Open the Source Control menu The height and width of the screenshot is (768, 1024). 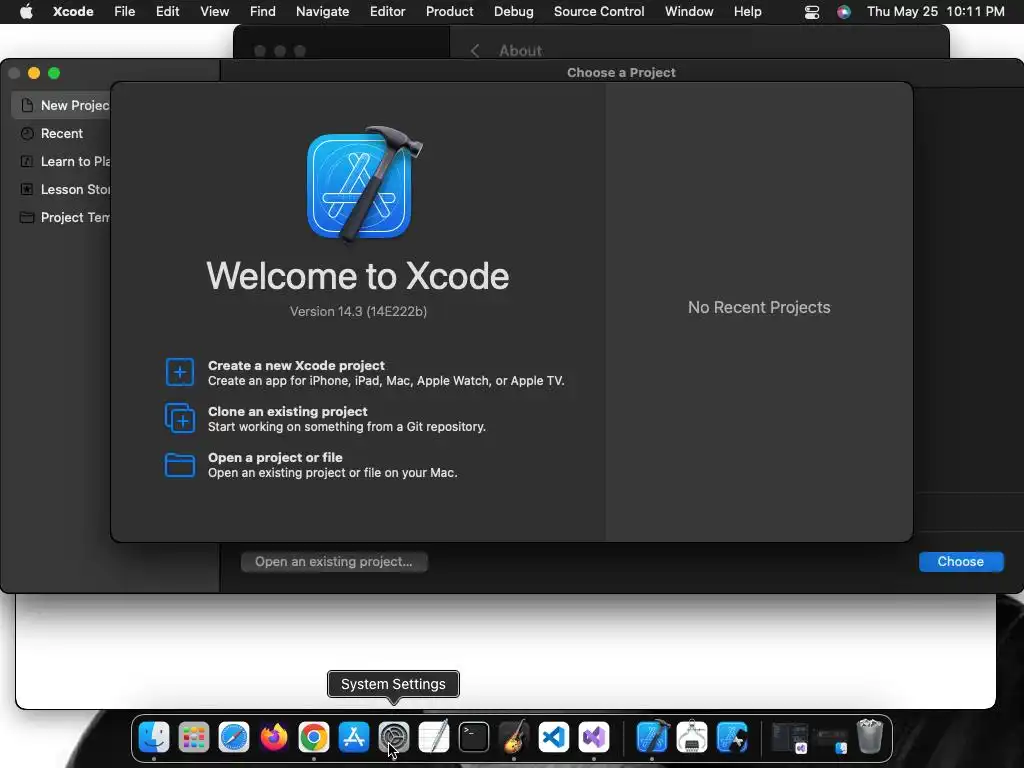[599, 11]
